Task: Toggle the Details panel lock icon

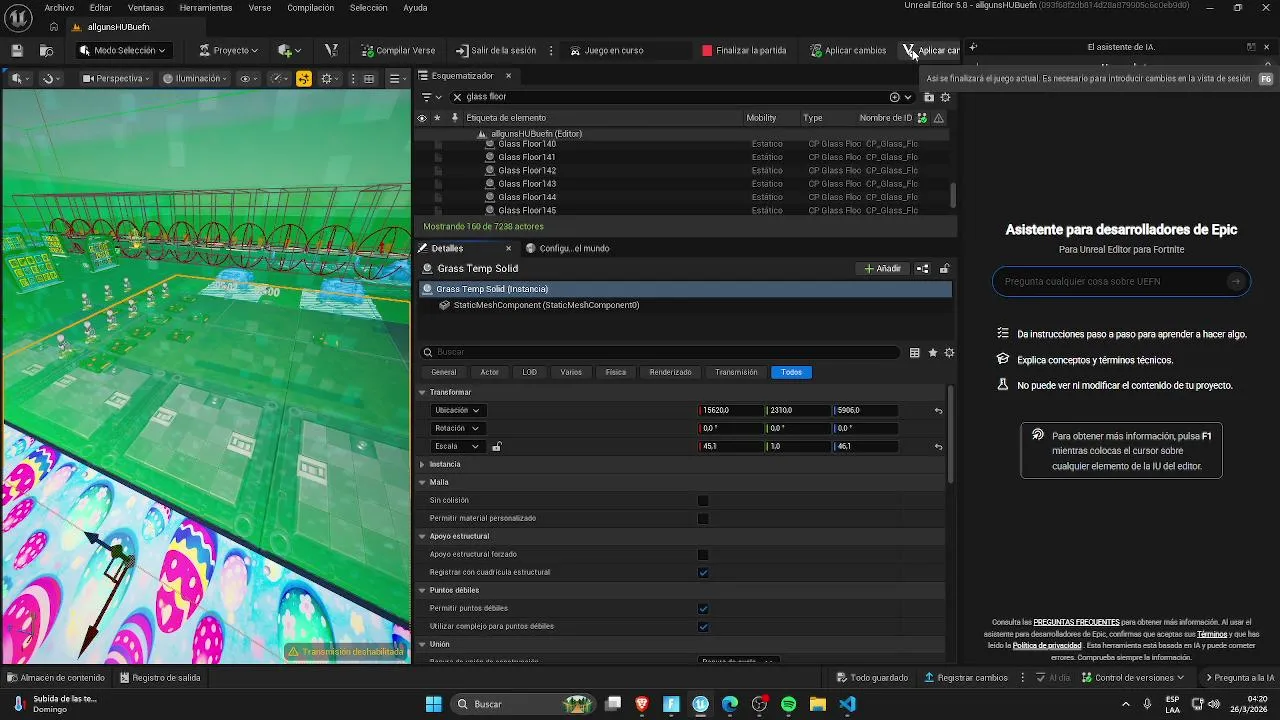Action: pos(944,268)
